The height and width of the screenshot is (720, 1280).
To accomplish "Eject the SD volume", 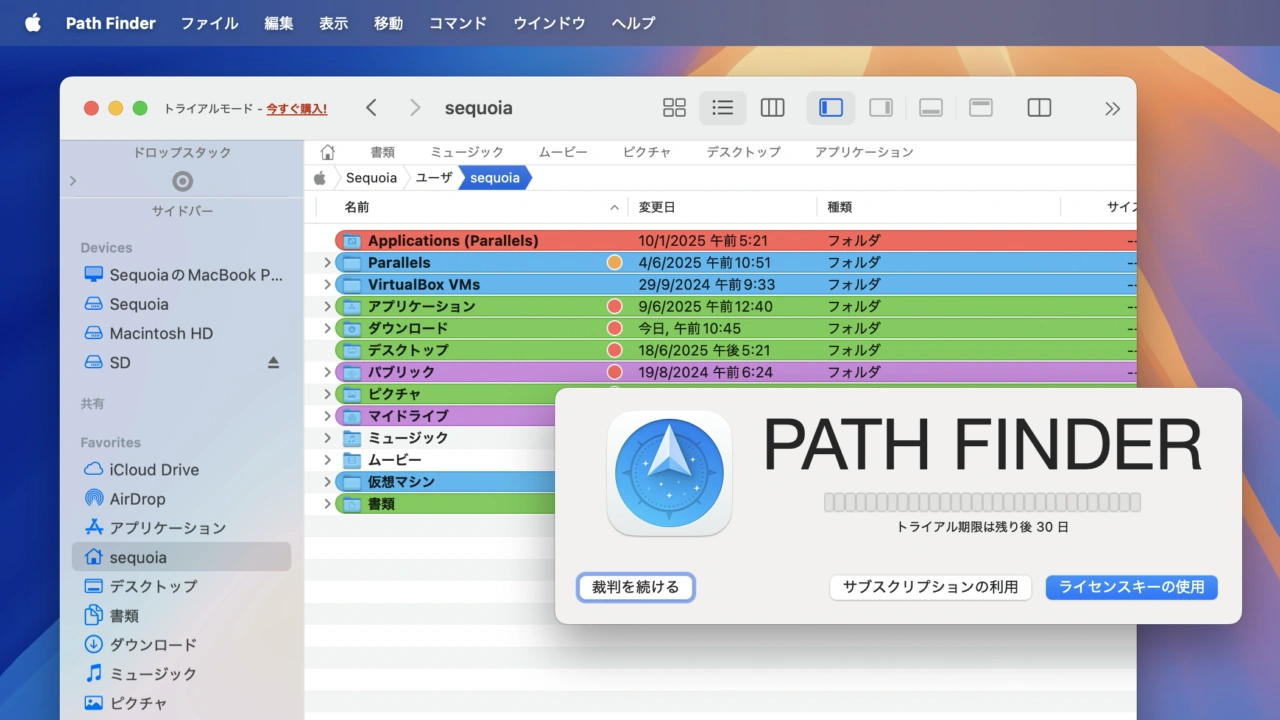I will (x=273, y=363).
